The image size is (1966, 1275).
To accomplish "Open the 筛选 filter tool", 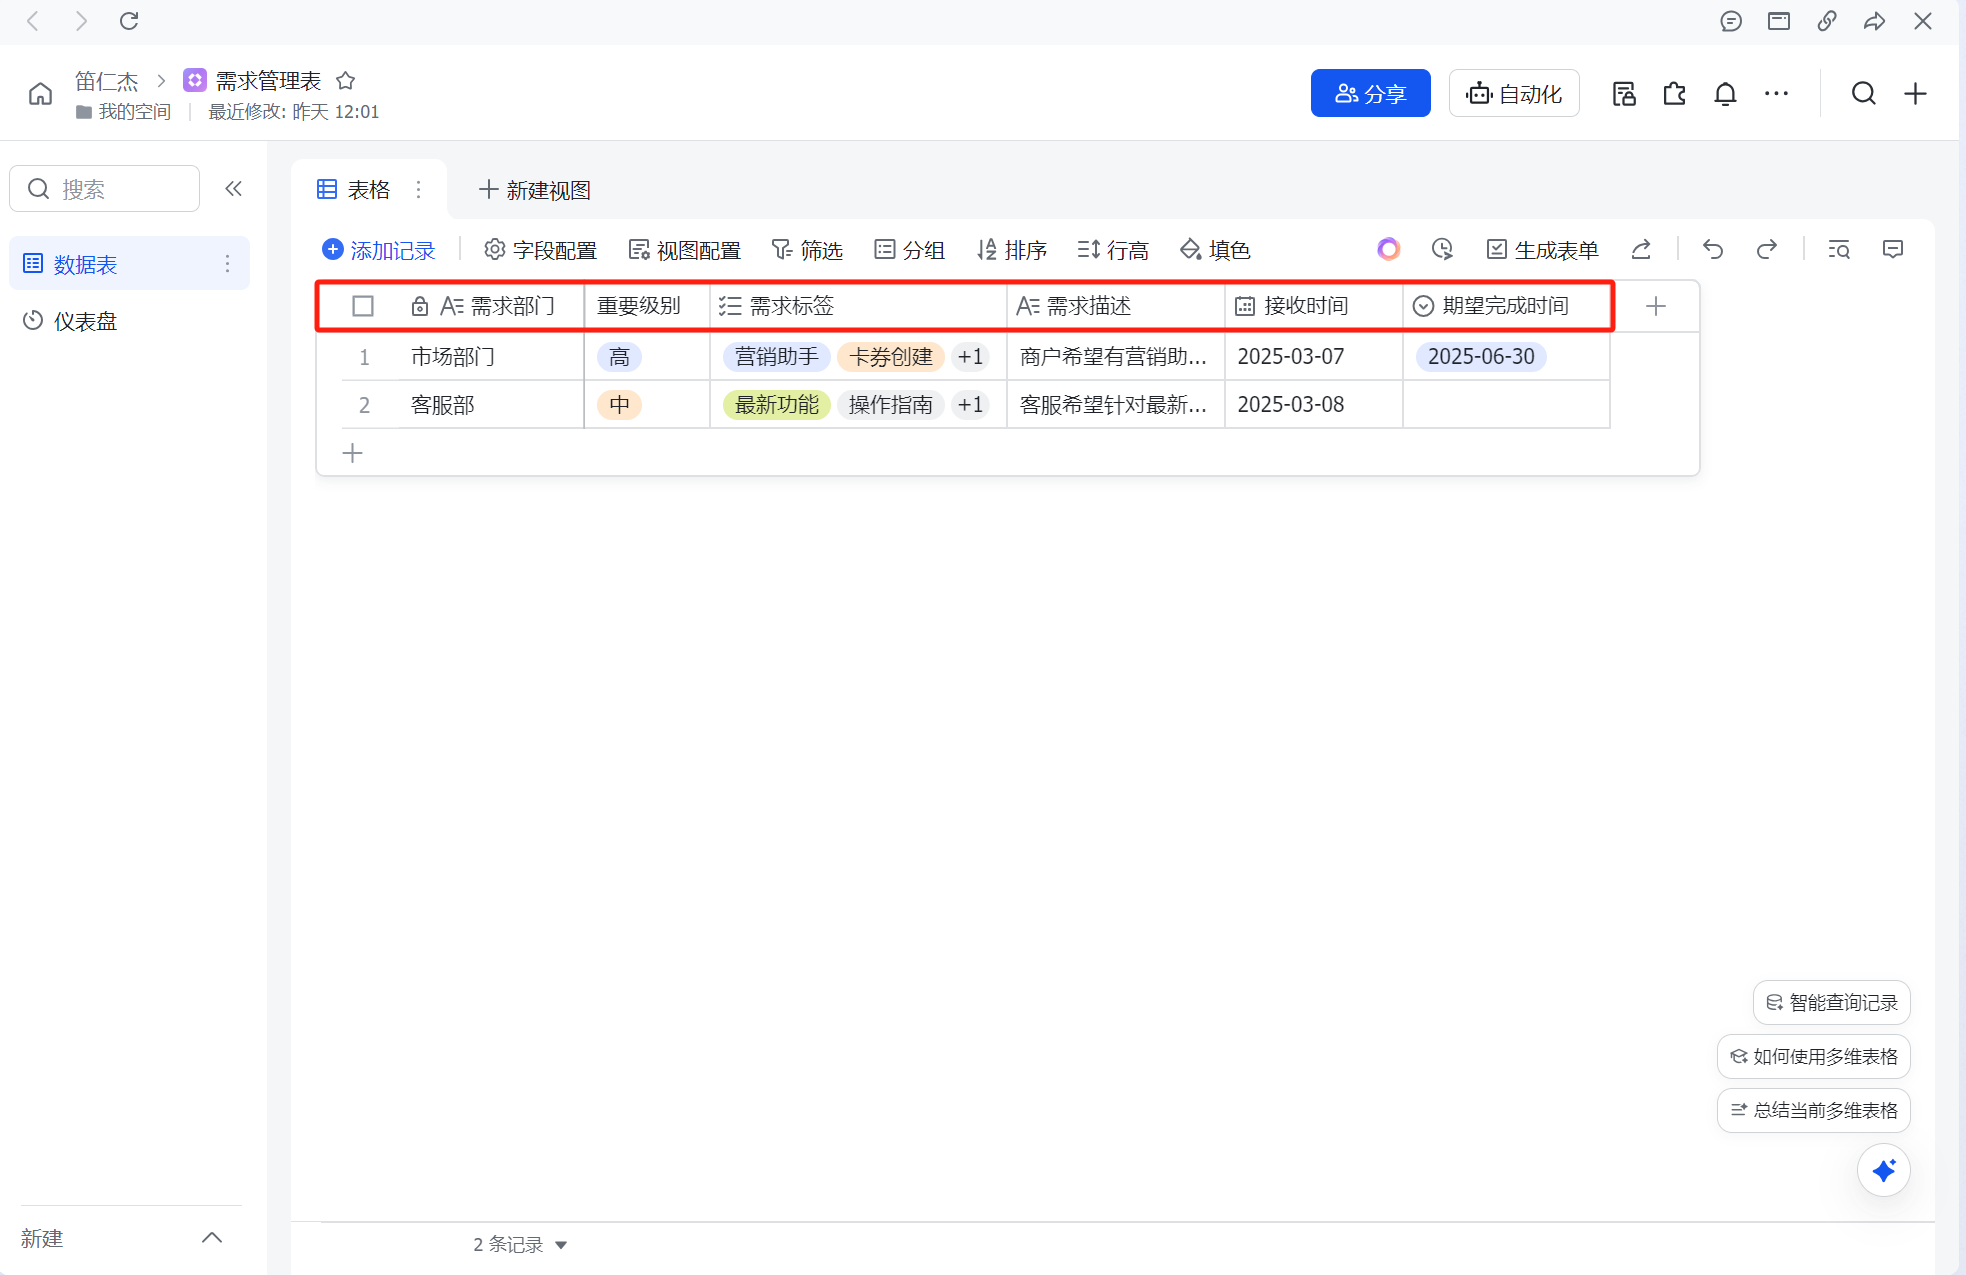I will (x=807, y=249).
